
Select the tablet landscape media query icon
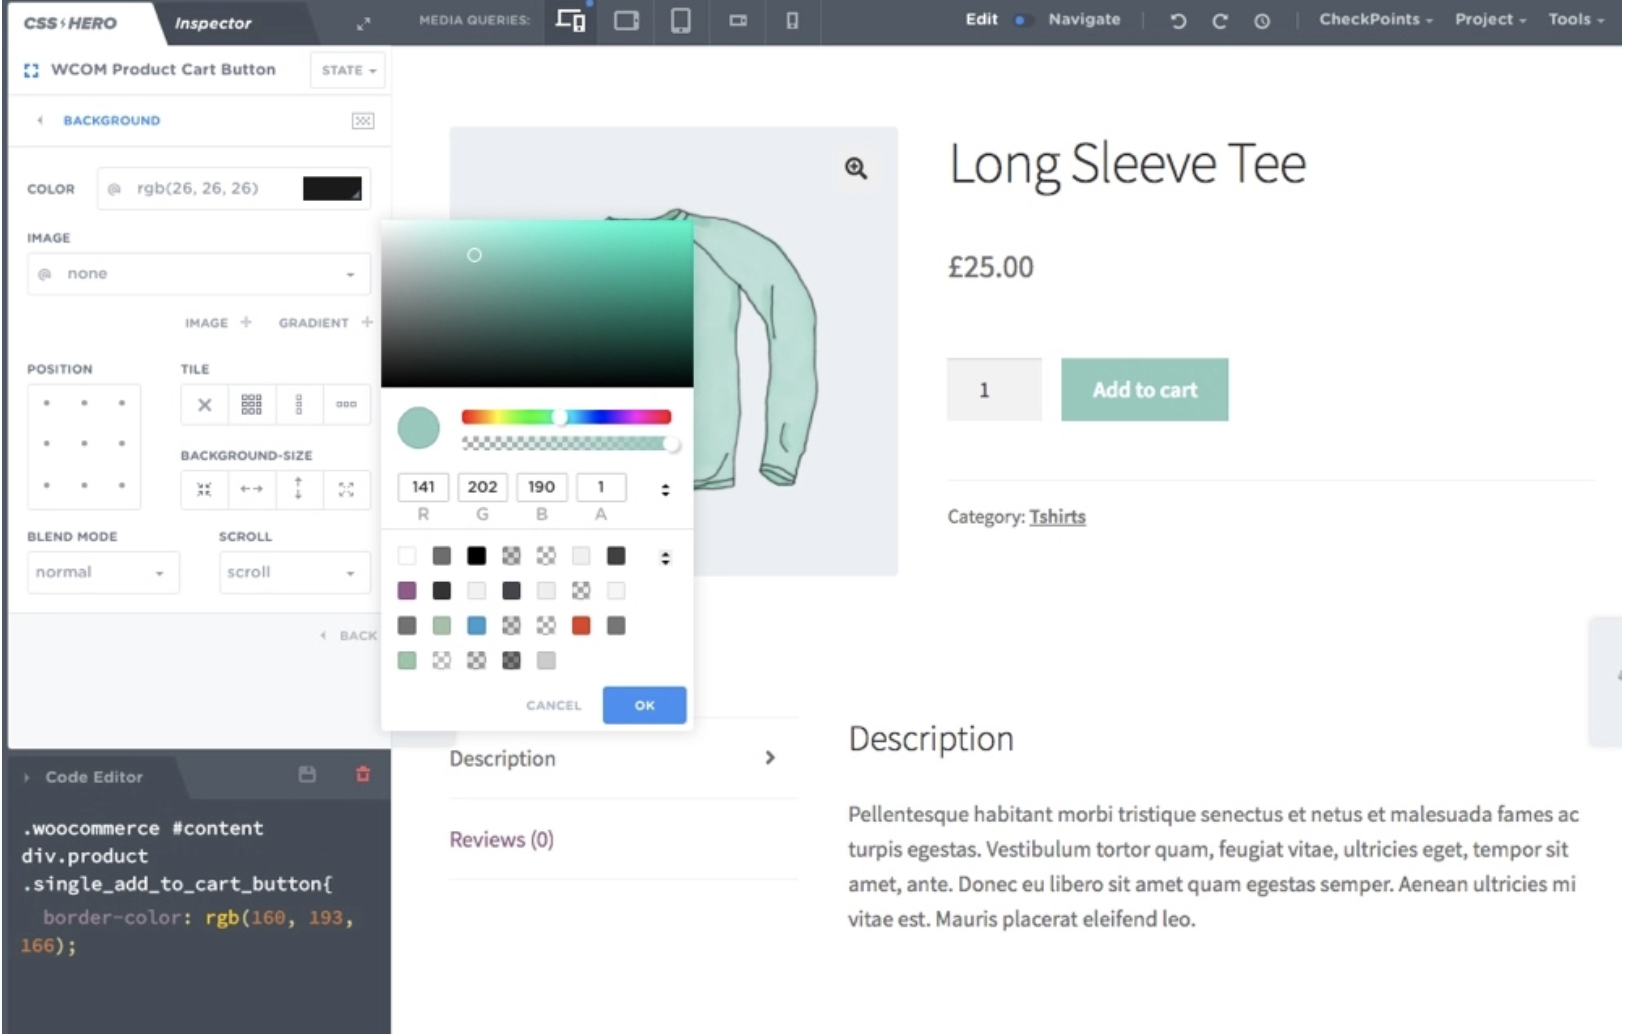[x=627, y=21]
